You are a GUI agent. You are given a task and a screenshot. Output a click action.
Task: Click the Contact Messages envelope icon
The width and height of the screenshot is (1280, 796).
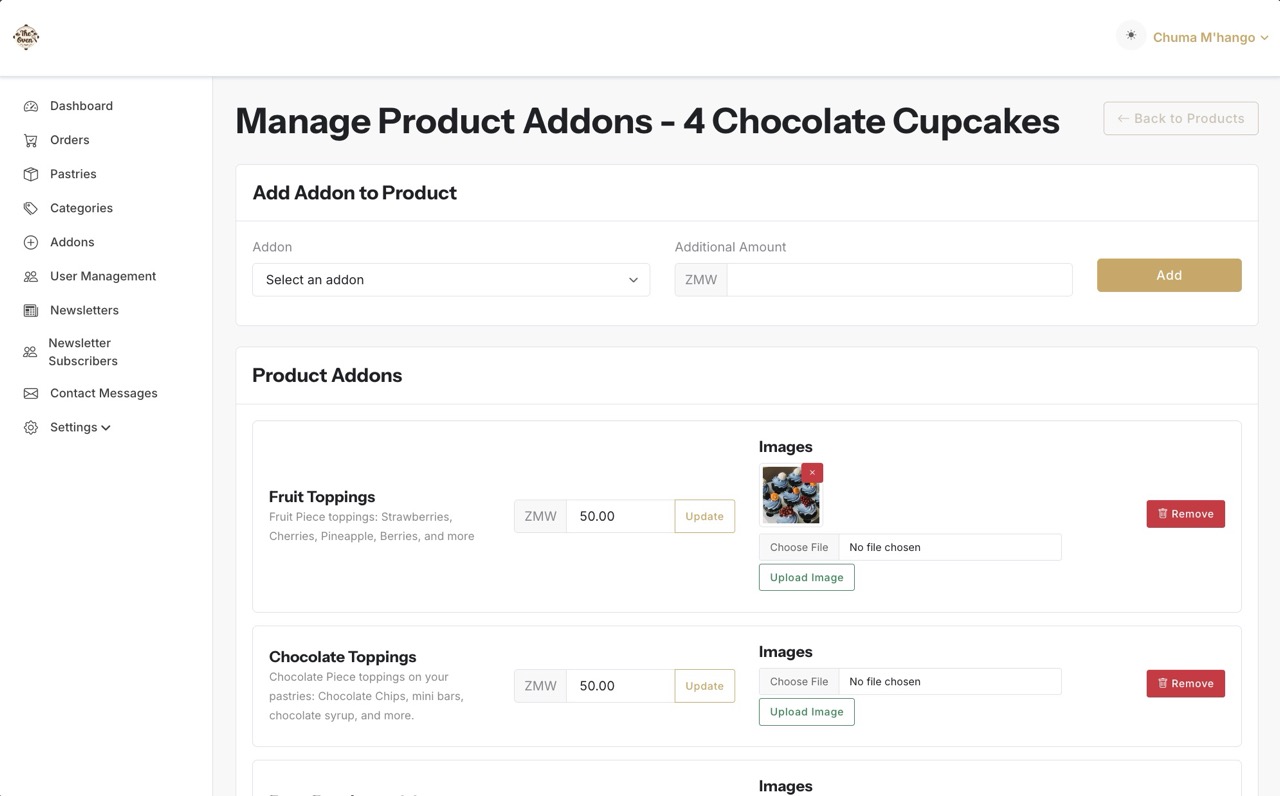[31, 393]
